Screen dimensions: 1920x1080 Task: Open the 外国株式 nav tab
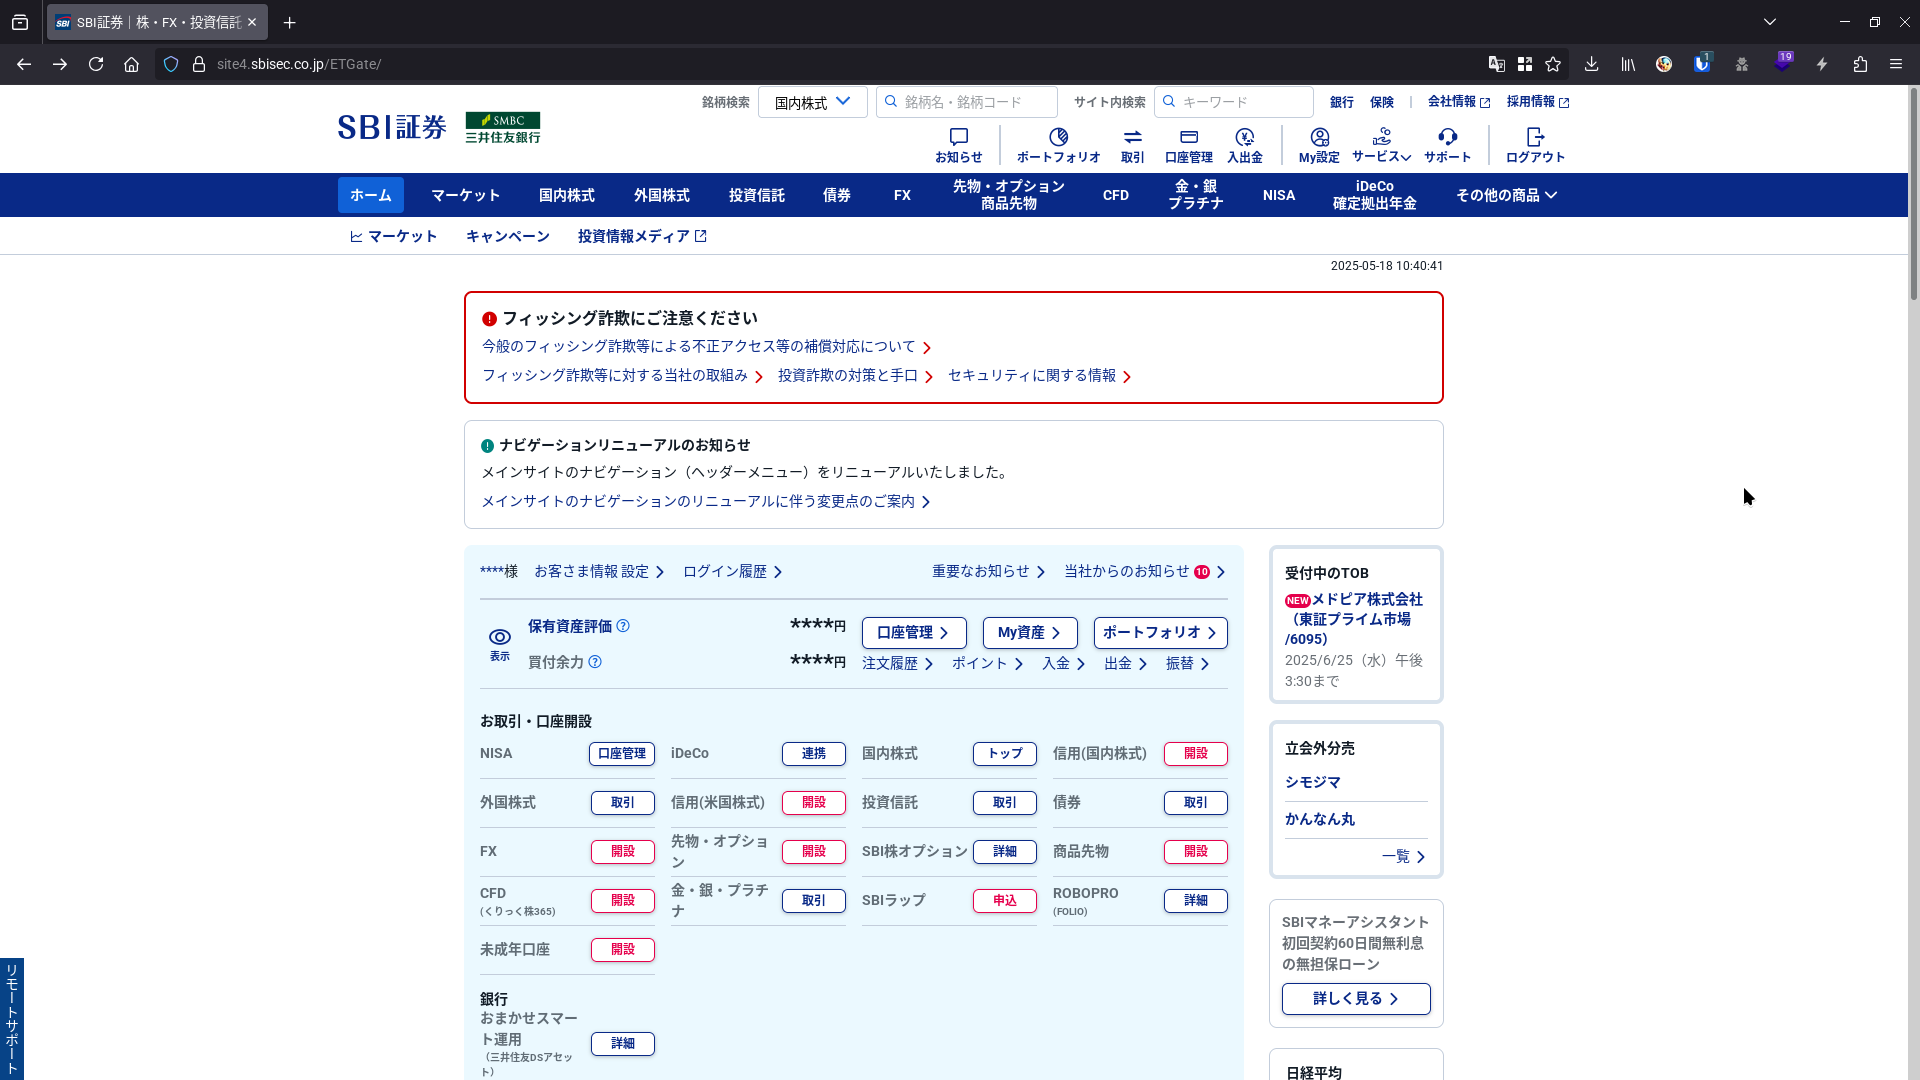click(662, 195)
